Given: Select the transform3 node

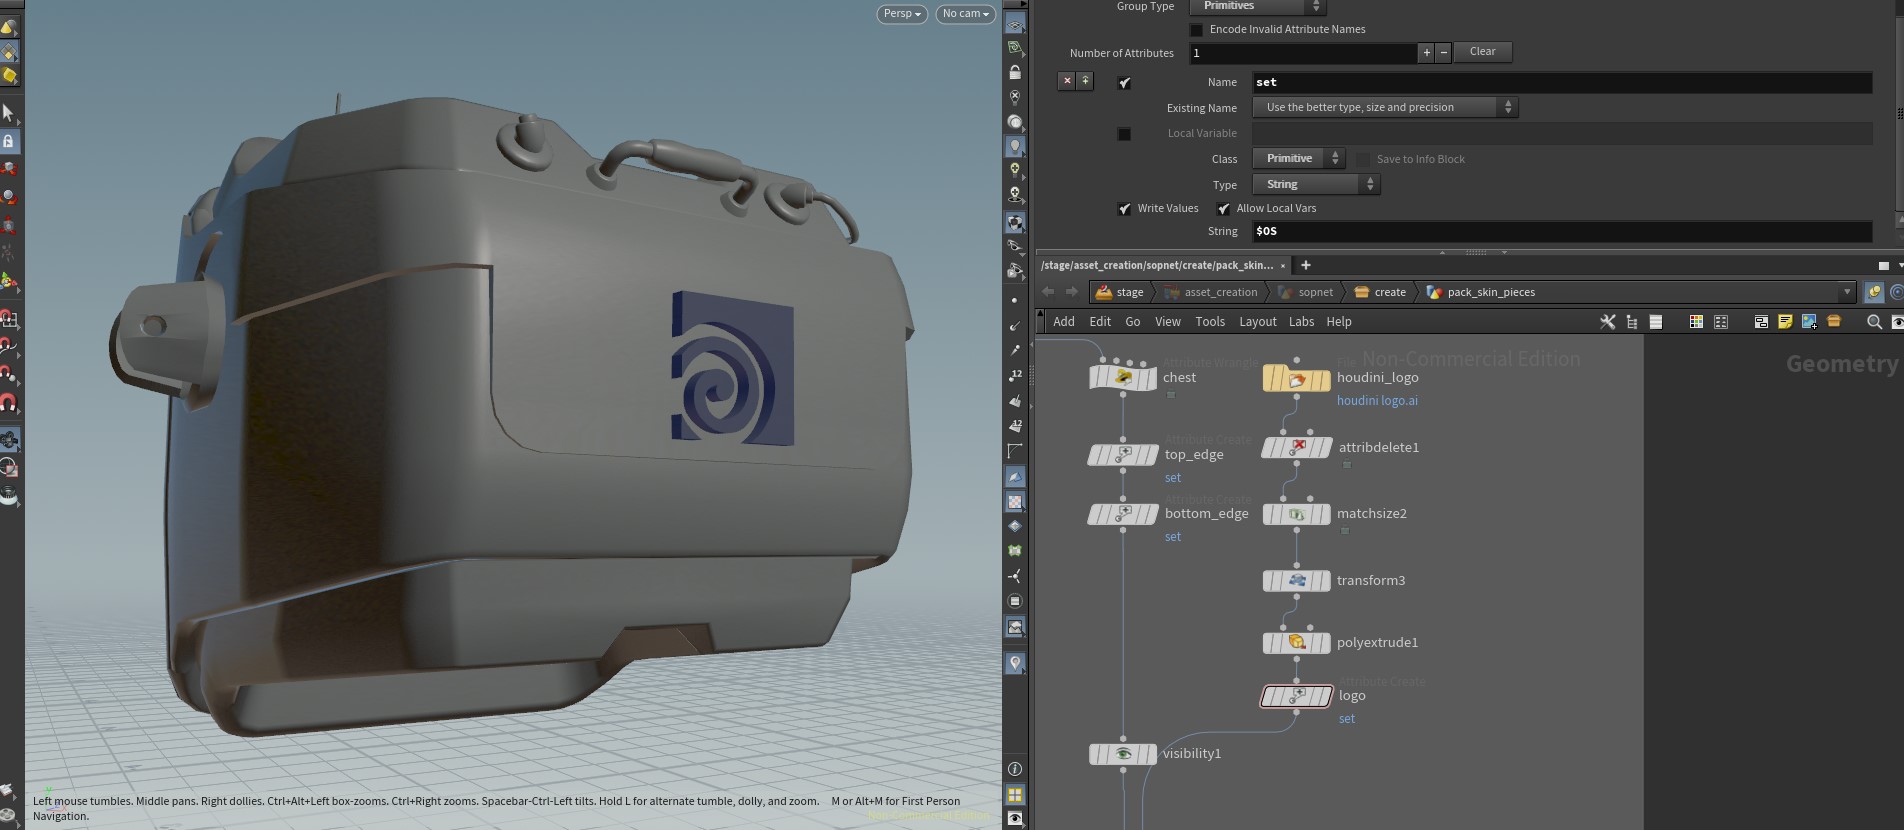Looking at the screenshot, I should tap(1297, 581).
